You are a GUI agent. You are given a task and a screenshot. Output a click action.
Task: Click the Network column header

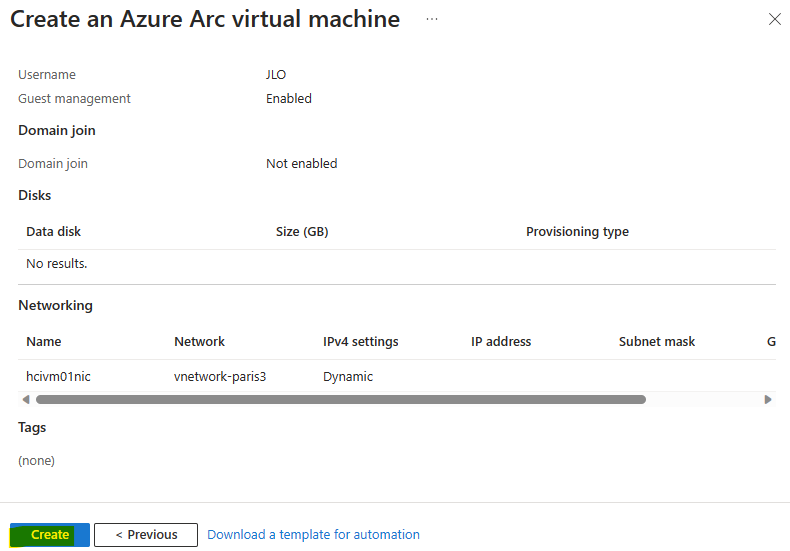[x=200, y=341]
